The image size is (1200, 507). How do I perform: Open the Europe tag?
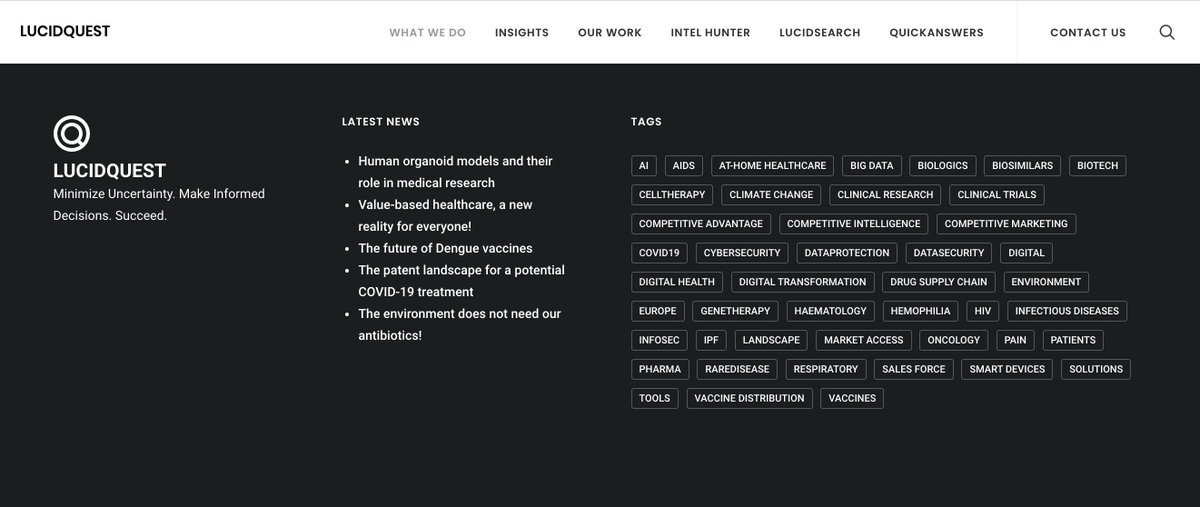pyautogui.click(x=658, y=311)
